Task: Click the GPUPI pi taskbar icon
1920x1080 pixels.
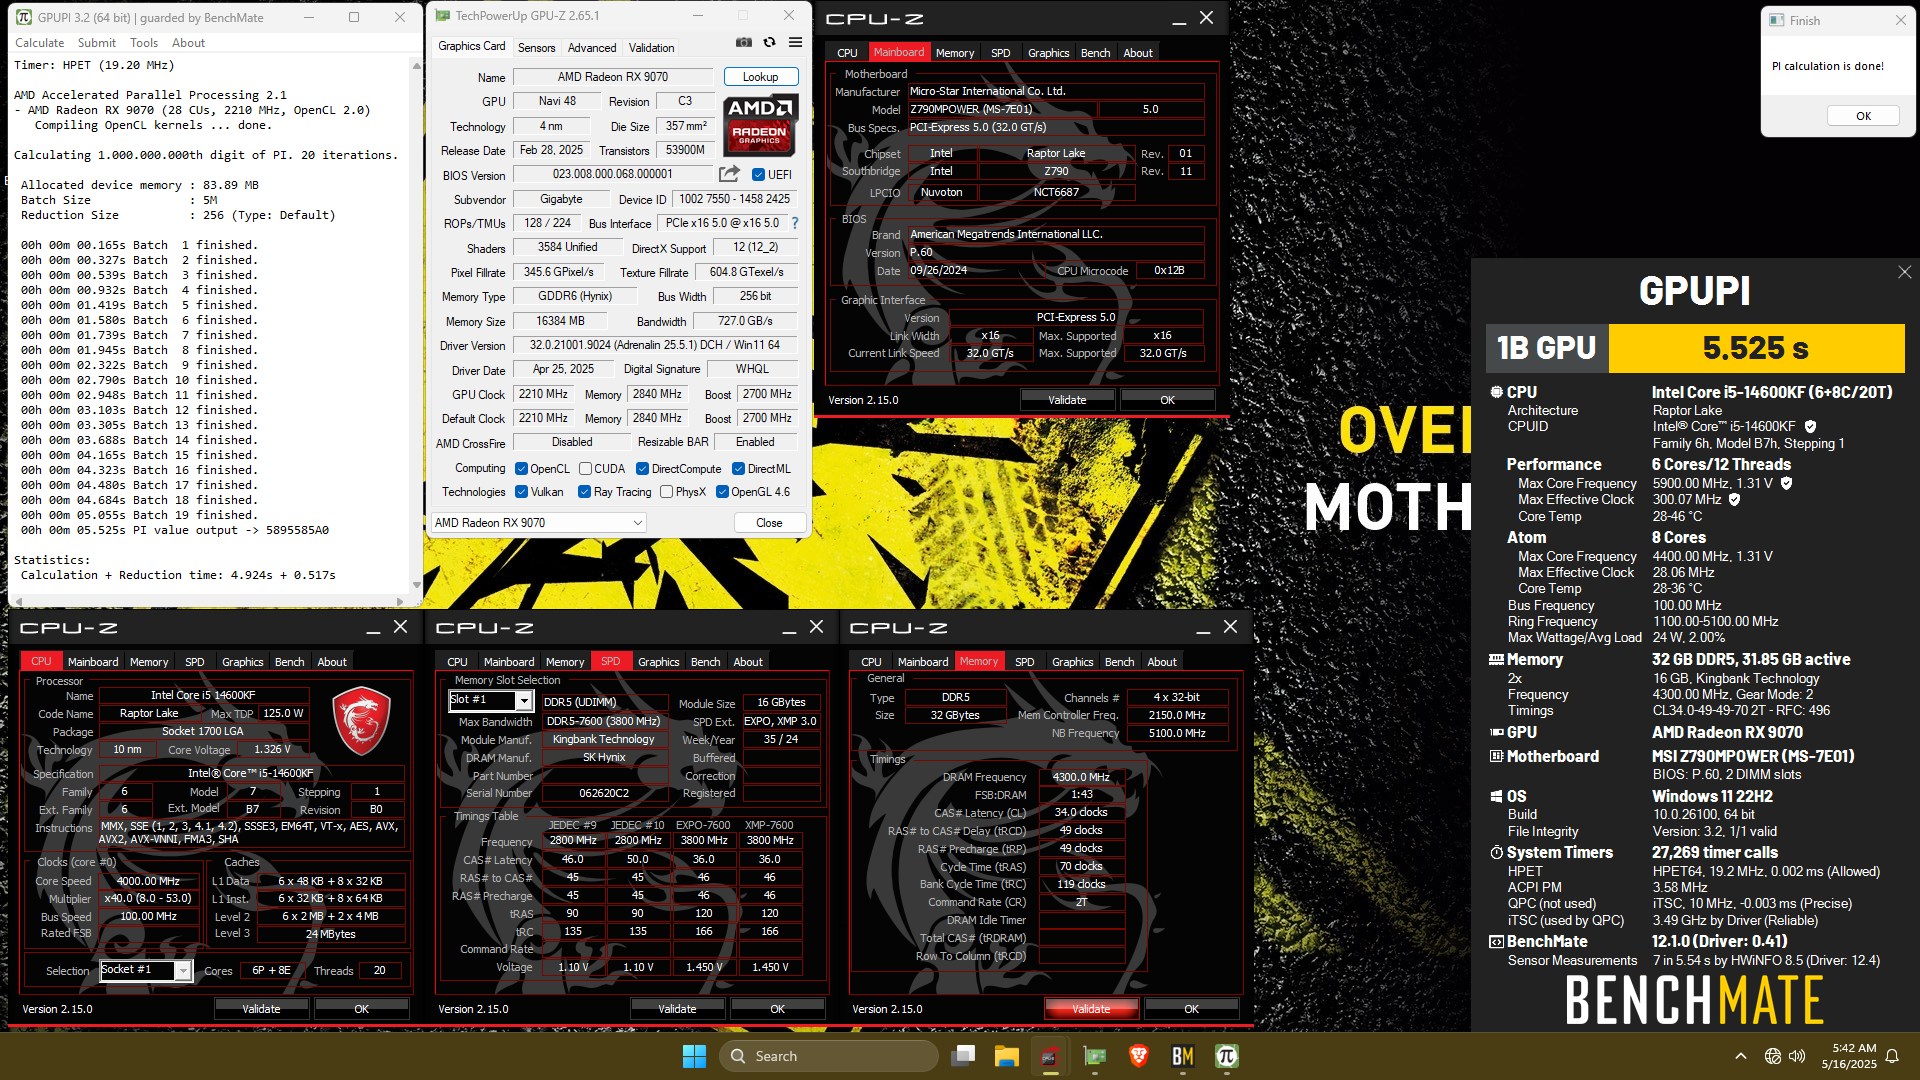Action: (x=1226, y=1056)
